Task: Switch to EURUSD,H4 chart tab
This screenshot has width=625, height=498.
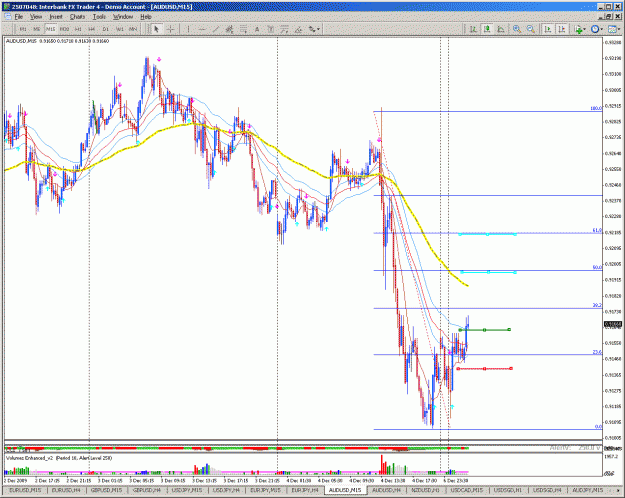Action: point(66,490)
